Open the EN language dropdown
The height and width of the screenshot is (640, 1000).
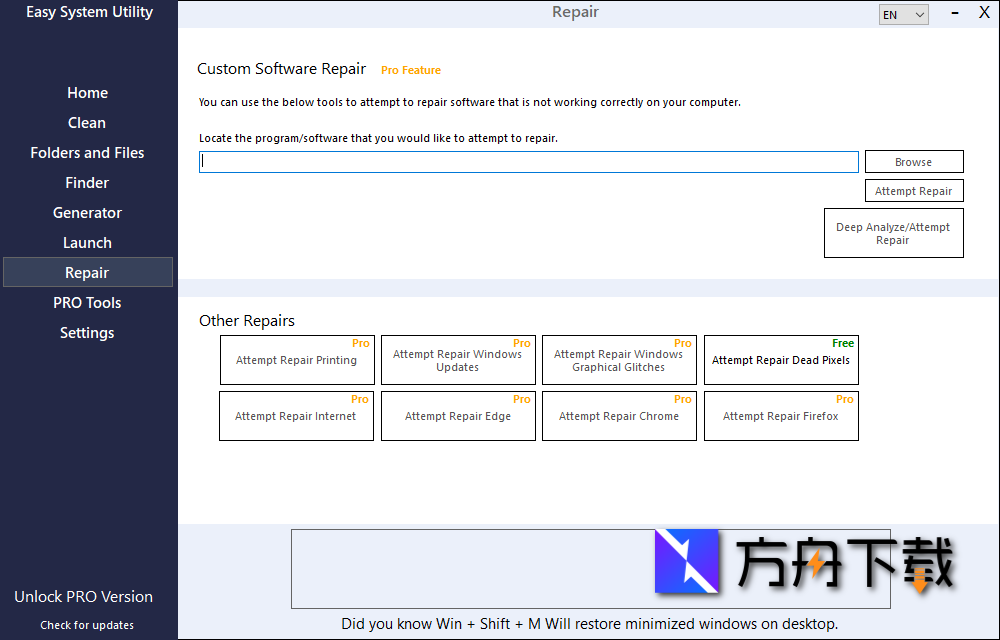click(903, 14)
